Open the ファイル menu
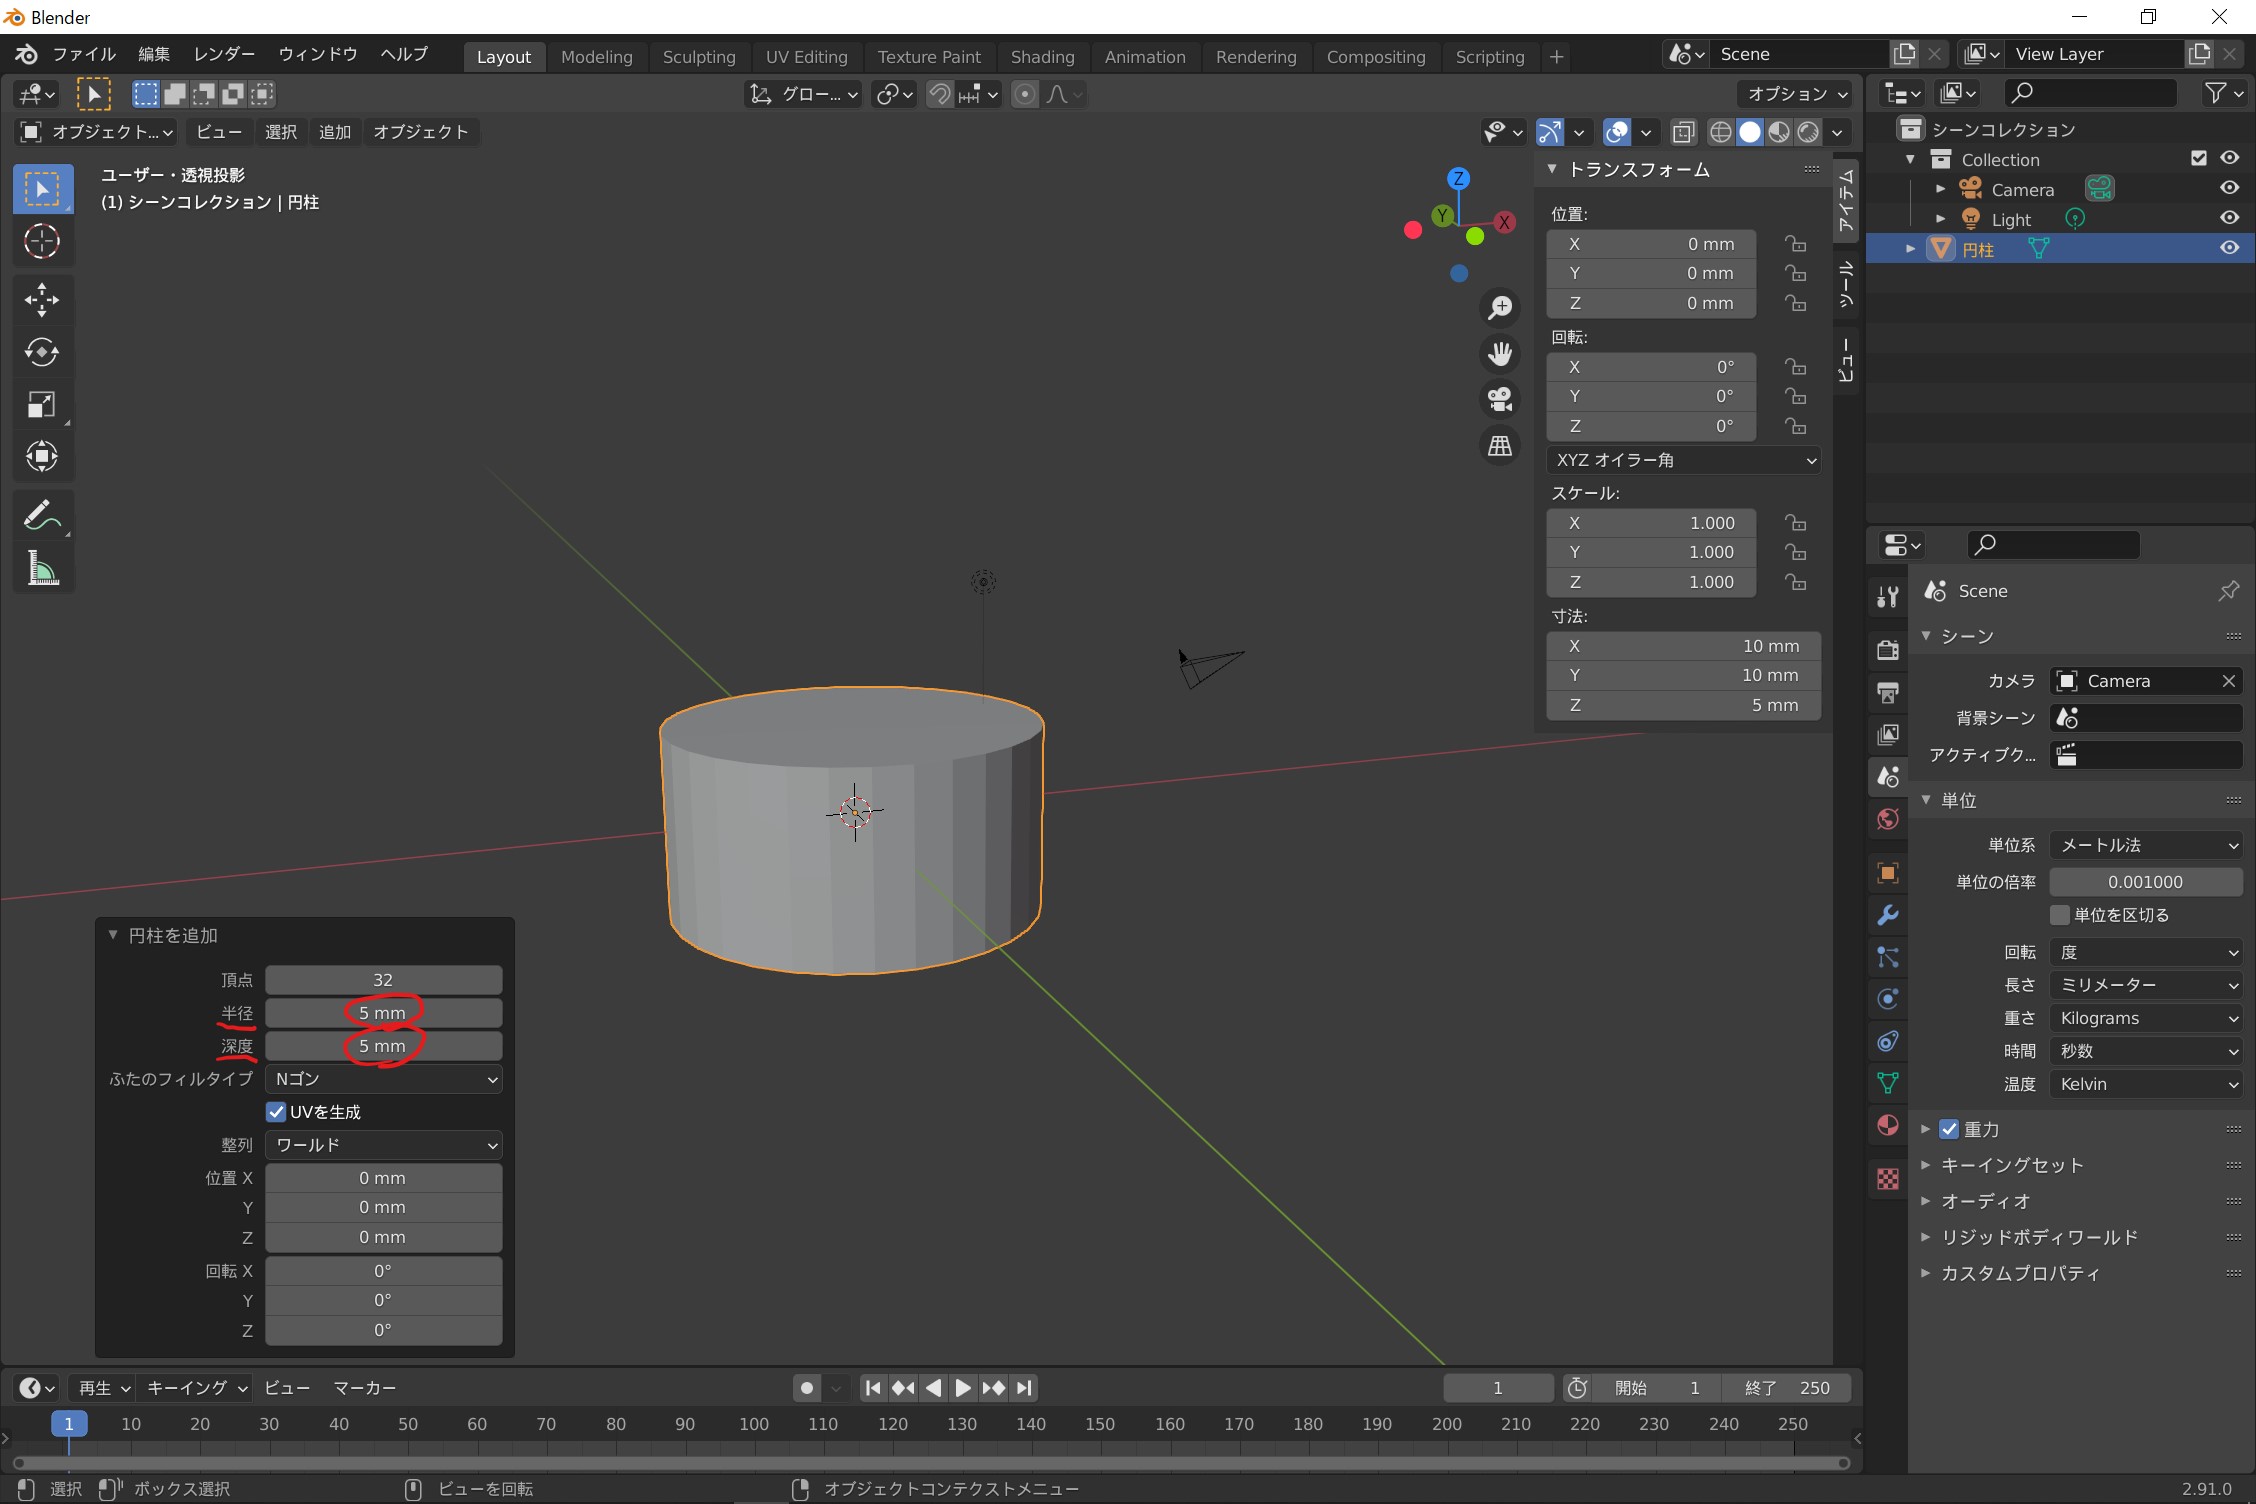The width and height of the screenshot is (2256, 1504). [x=84, y=54]
